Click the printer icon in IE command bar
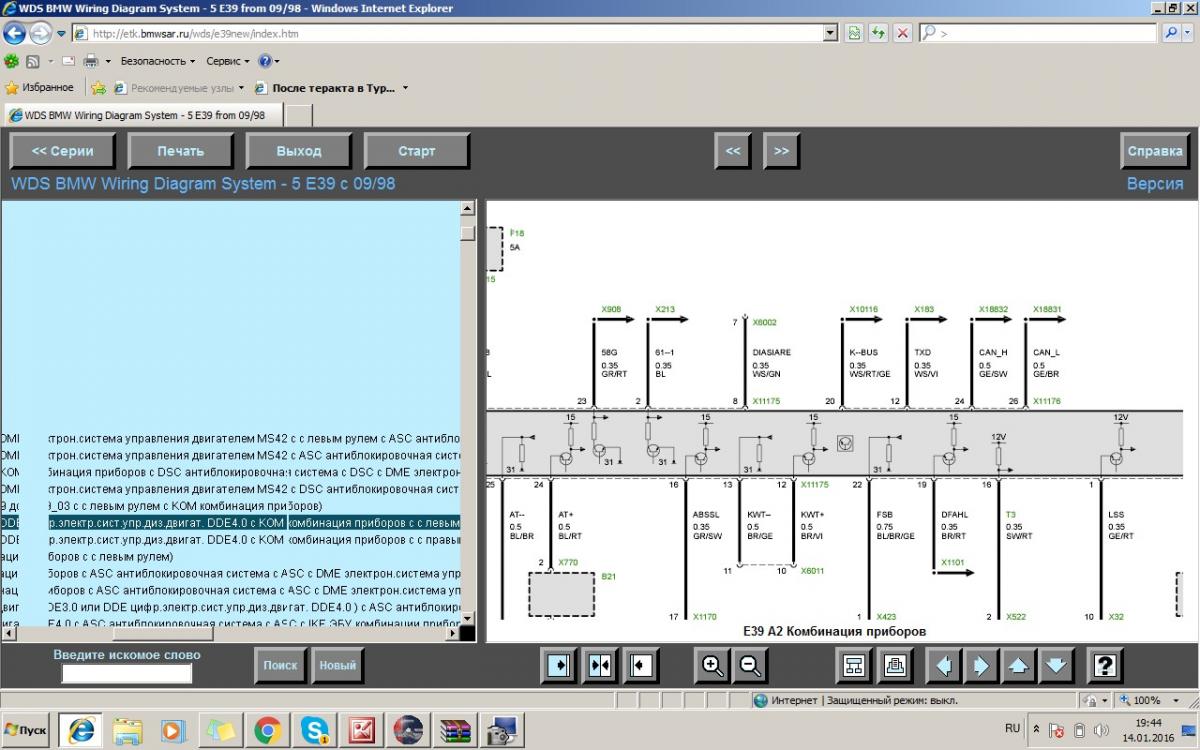The width and height of the screenshot is (1200, 750). pyautogui.click(x=90, y=61)
